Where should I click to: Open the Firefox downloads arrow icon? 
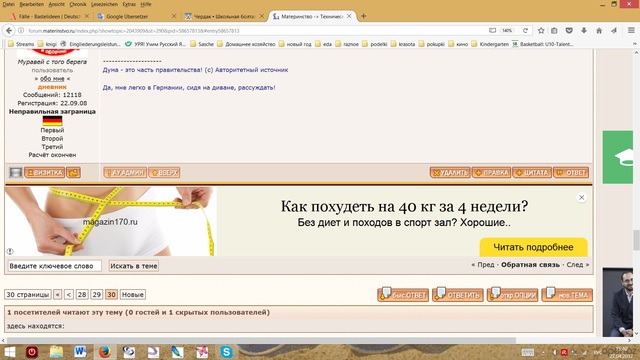pos(584,31)
